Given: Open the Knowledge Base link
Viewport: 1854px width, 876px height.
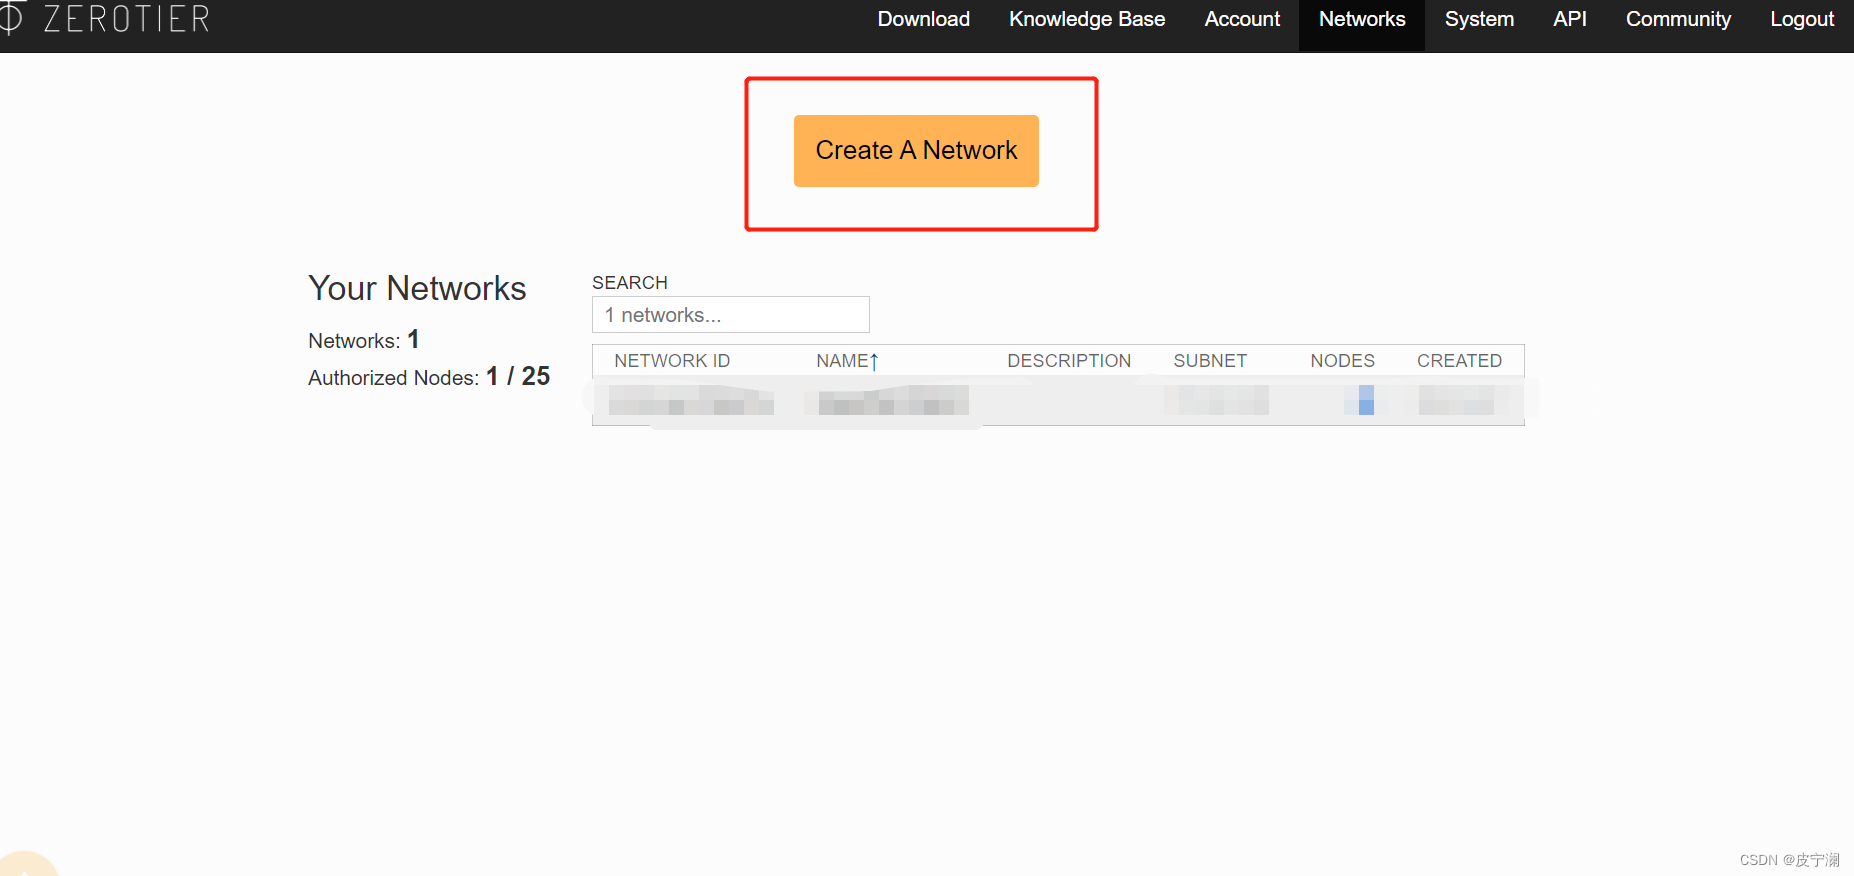Looking at the screenshot, I should pos(1086,19).
